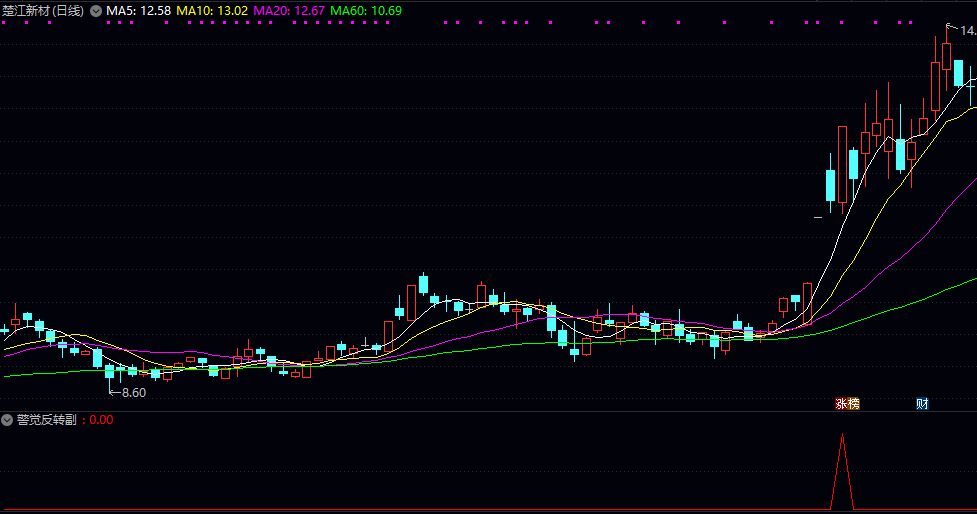This screenshot has width=977, height=514.
Task: Select the yellow MA10 indicator label
Action: (x=212, y=11)
